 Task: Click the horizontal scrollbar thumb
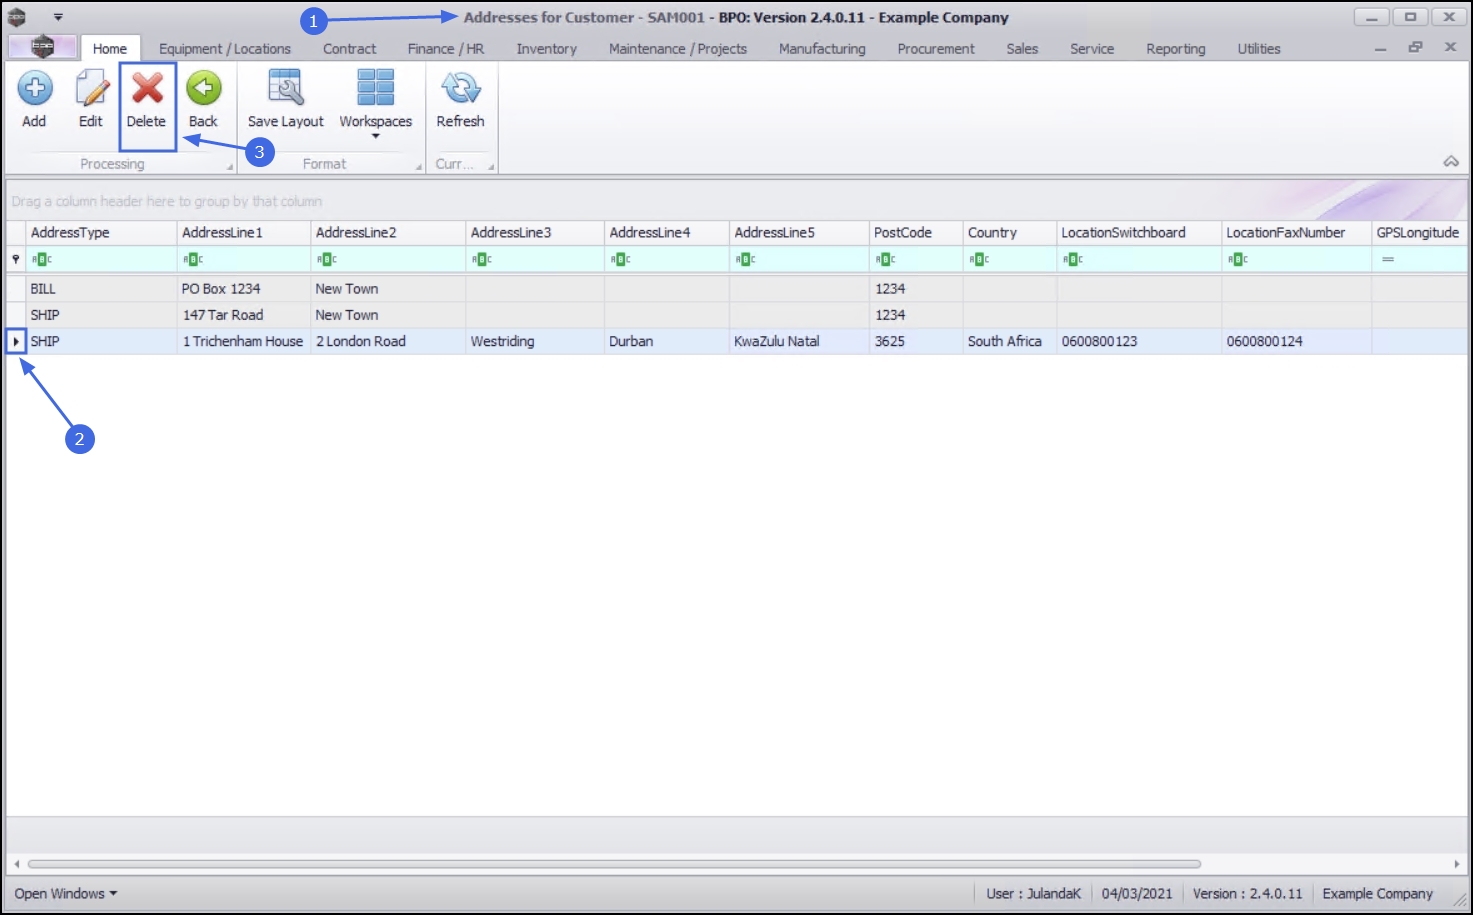[x=614, y=864]
